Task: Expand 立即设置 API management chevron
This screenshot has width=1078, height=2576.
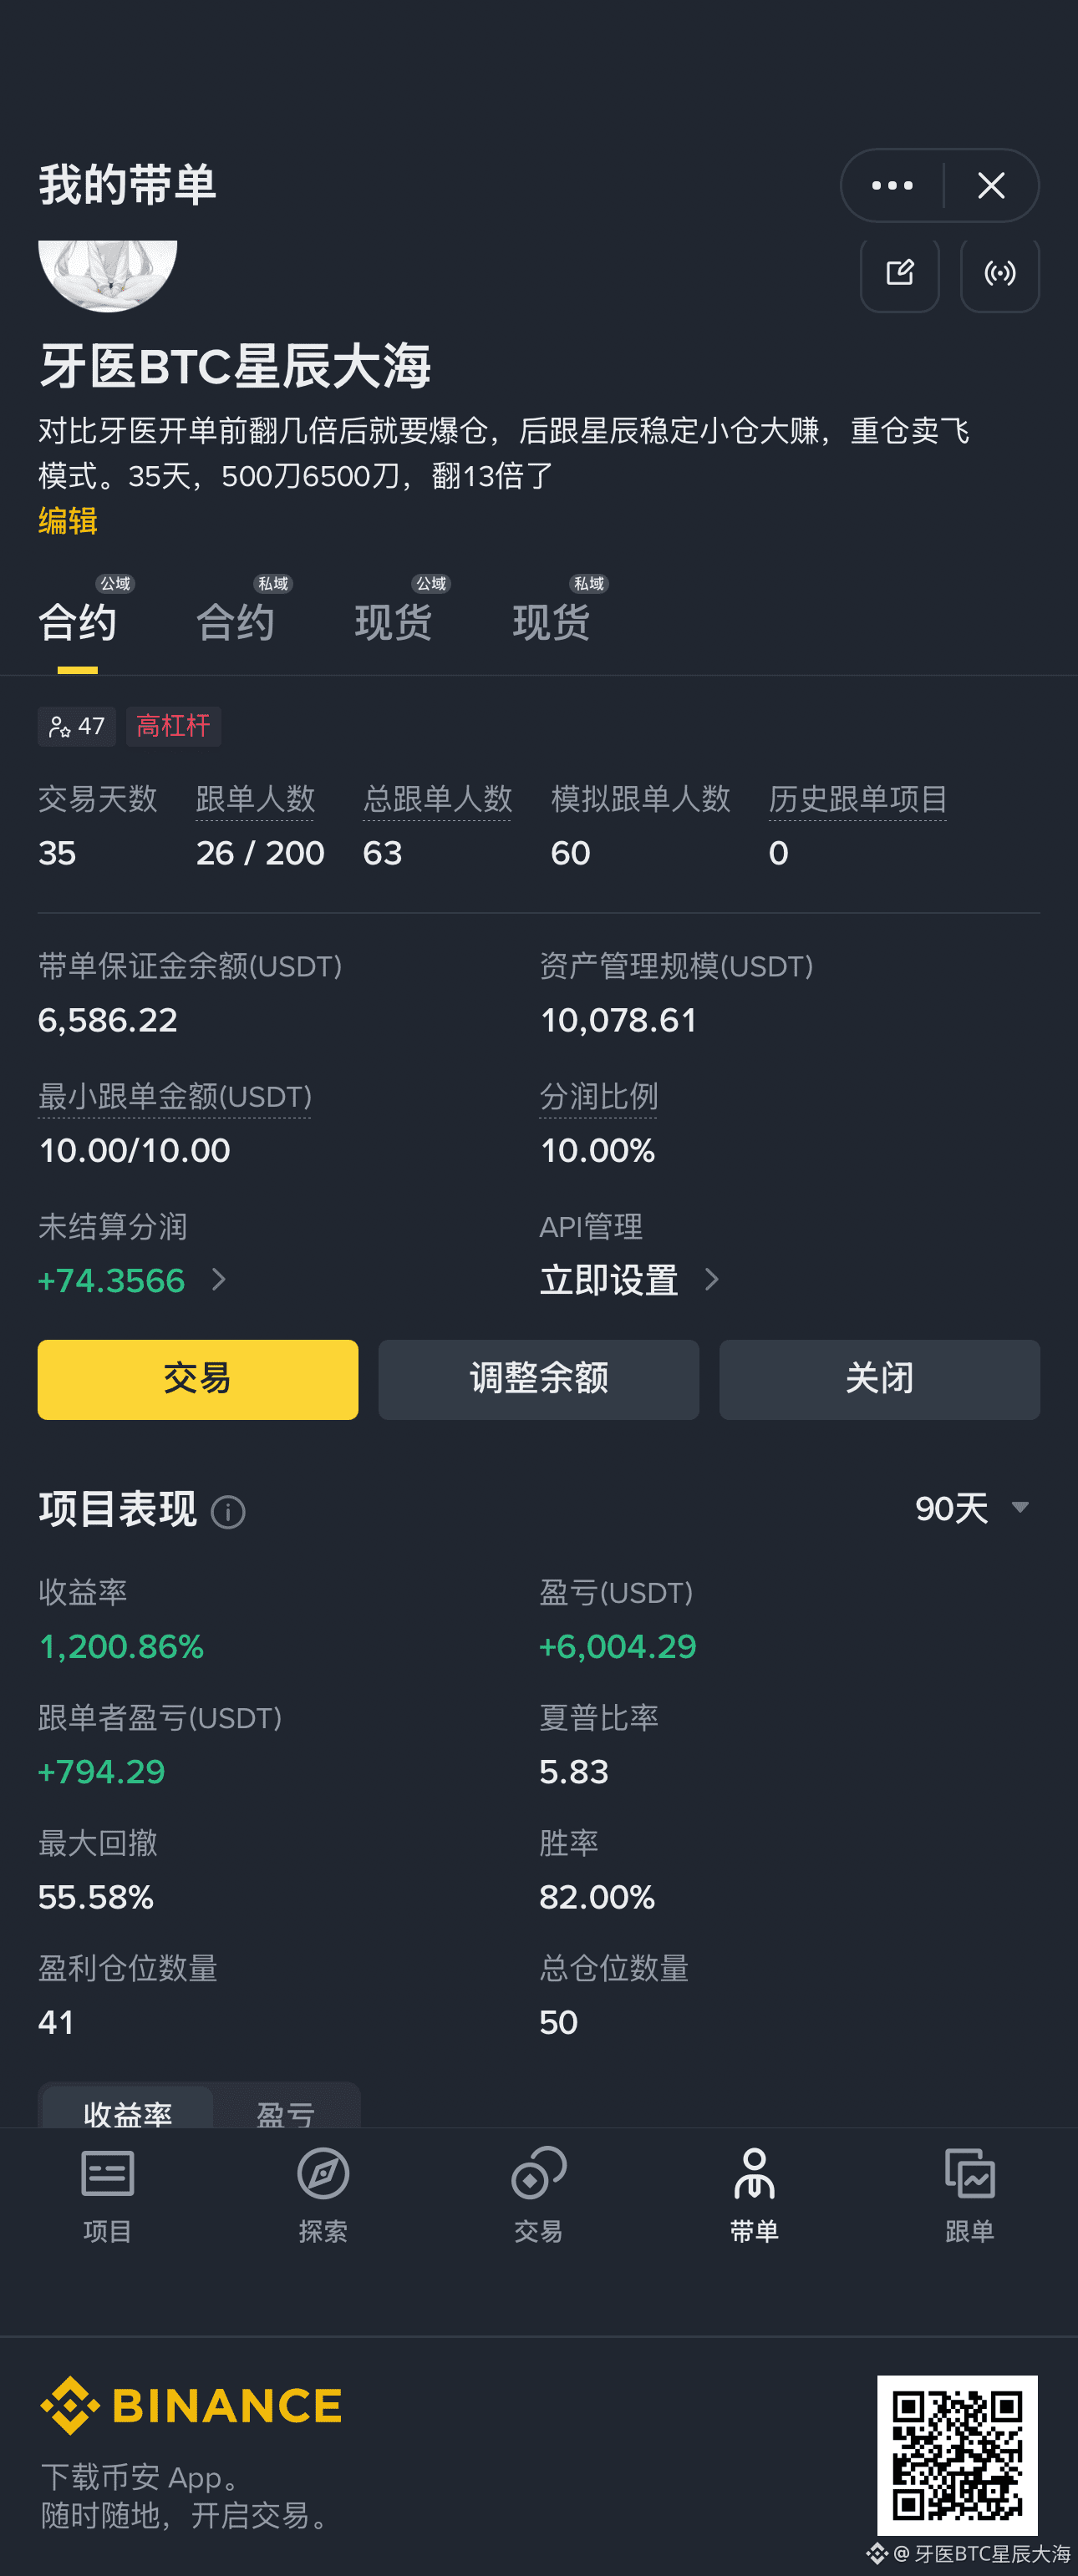Action: point(711,1279)
